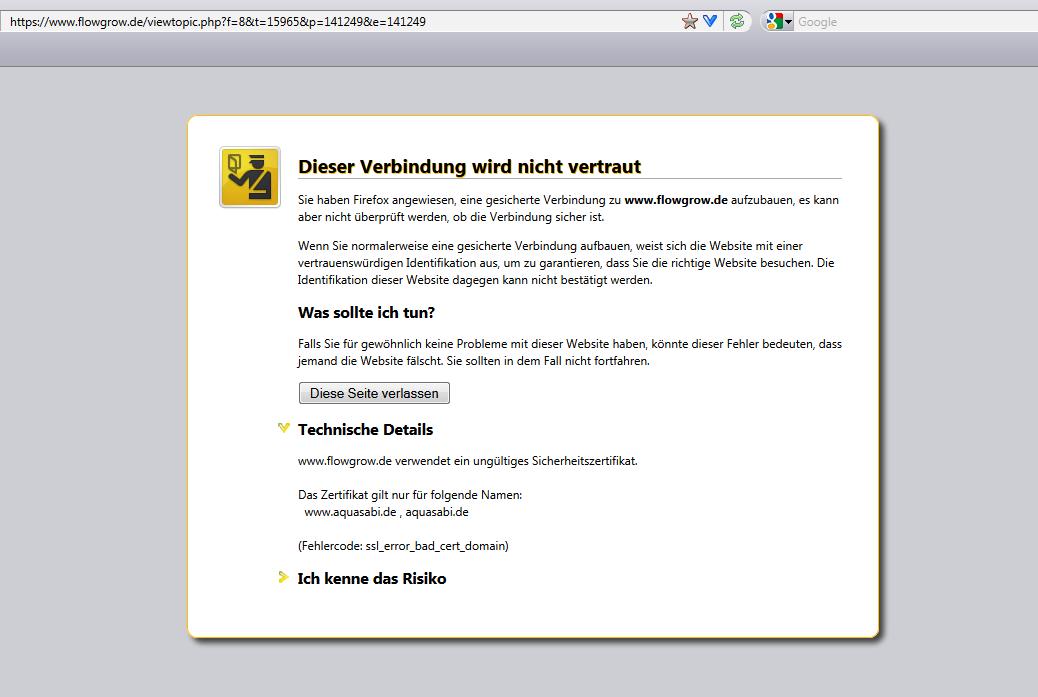Click the Diese Seite verlassen button
This screenshot has width=1038, height=697.
[374, 393]
